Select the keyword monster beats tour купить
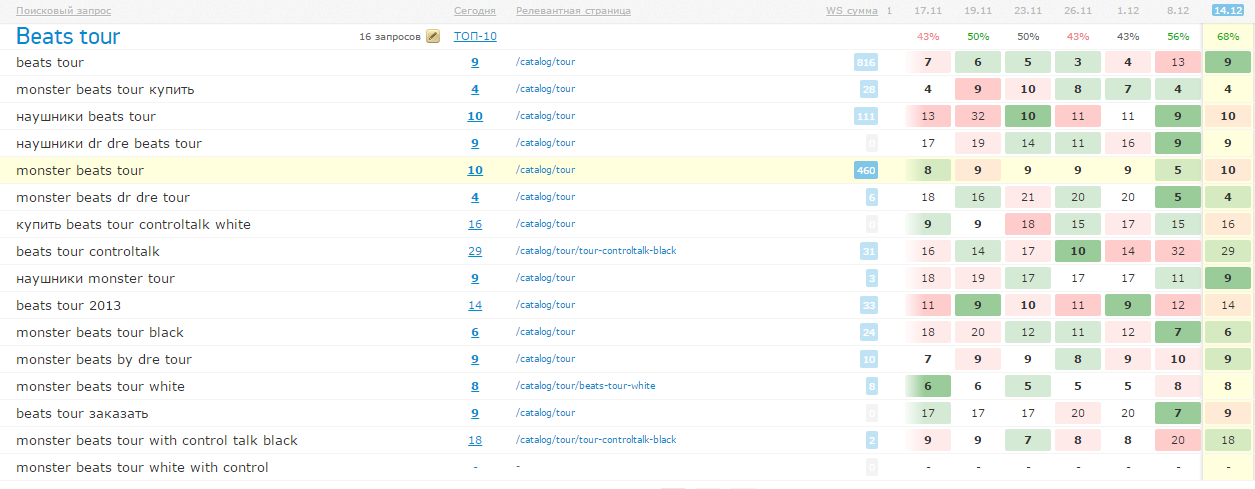Screen dimensions: 1255x489 (x=105, y=89)
